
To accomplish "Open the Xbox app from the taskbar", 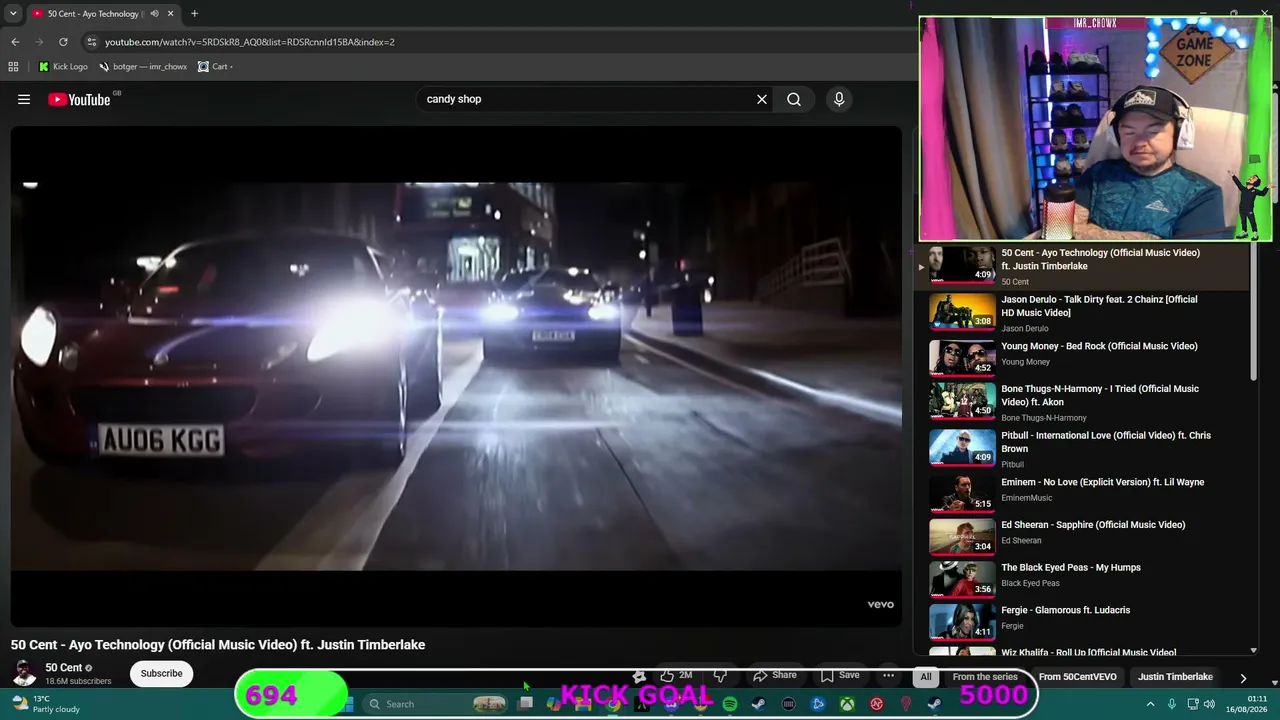I will tap(847, 704).
